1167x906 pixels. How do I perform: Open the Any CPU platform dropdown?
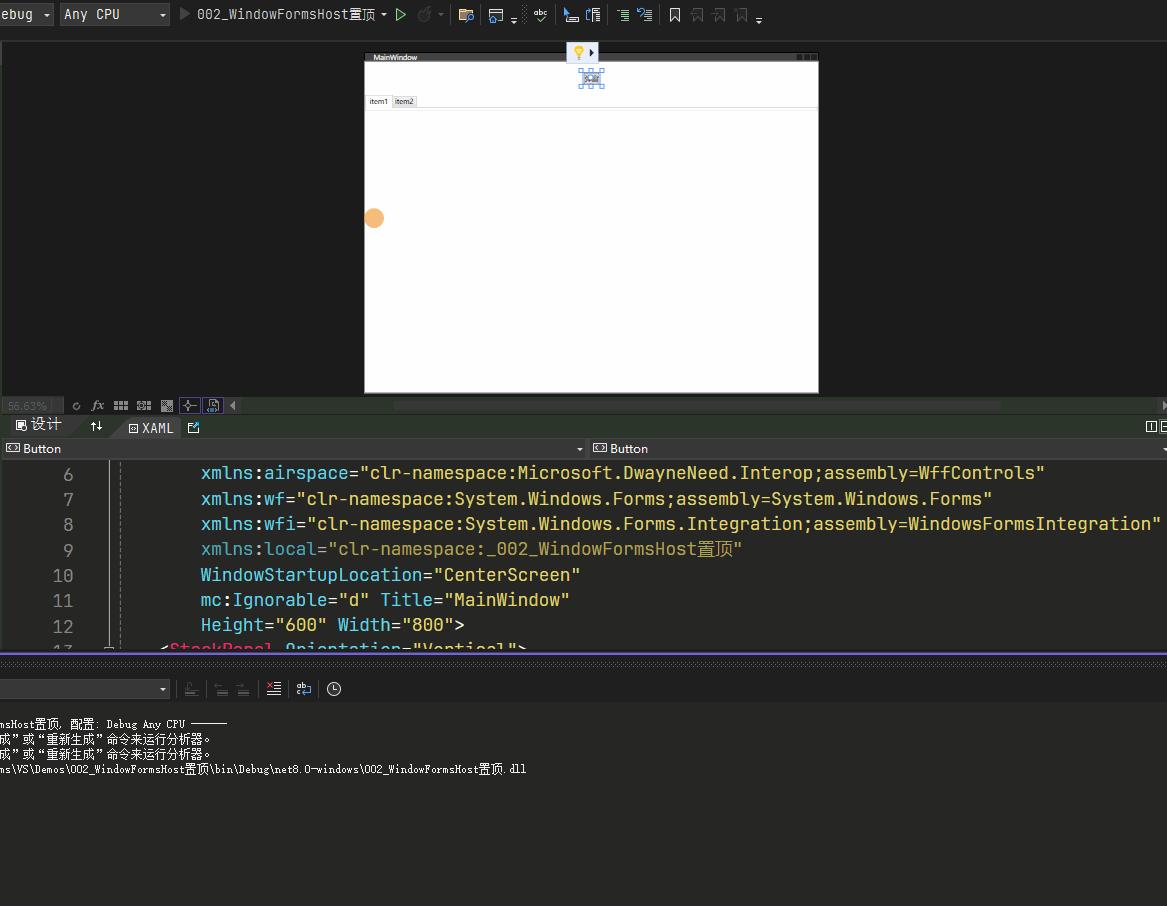tap(113, 14)
